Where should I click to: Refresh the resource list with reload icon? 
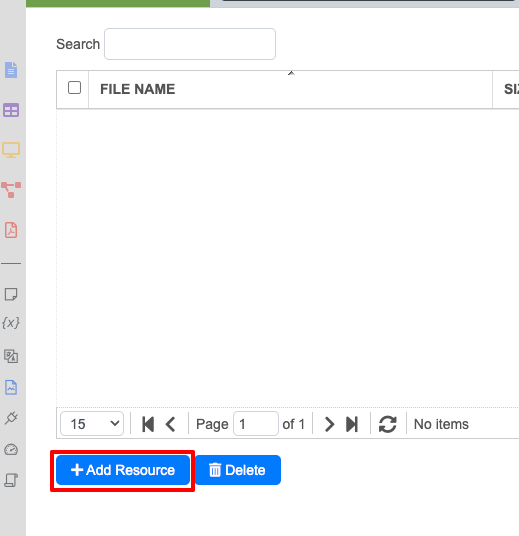(x=388, y=424)
